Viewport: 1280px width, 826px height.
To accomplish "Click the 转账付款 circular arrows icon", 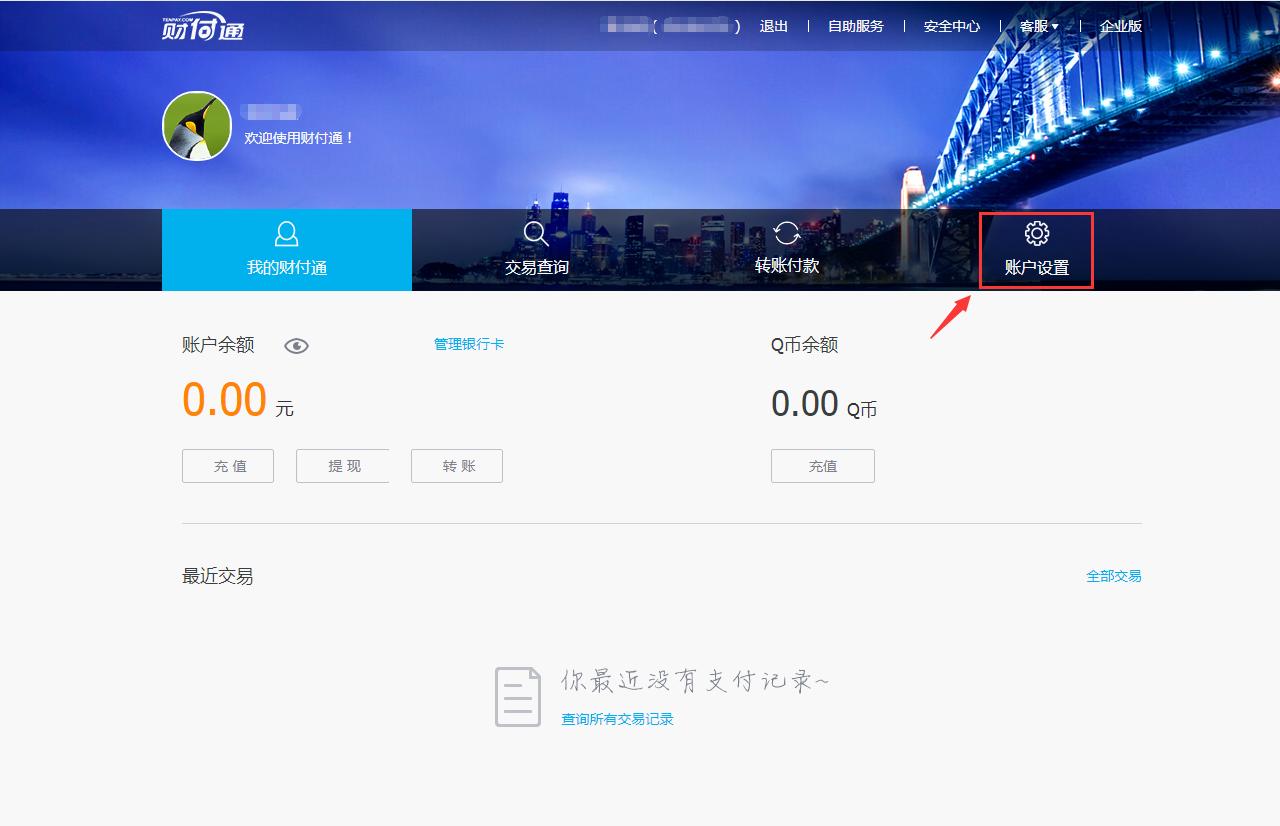I will [786, 233].
